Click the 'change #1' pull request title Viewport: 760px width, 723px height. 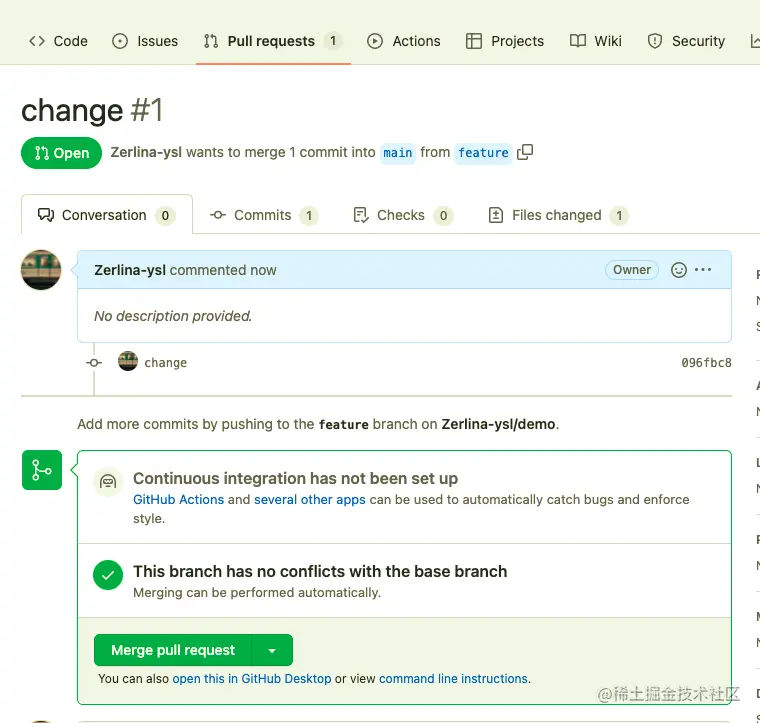click(92, 110)
